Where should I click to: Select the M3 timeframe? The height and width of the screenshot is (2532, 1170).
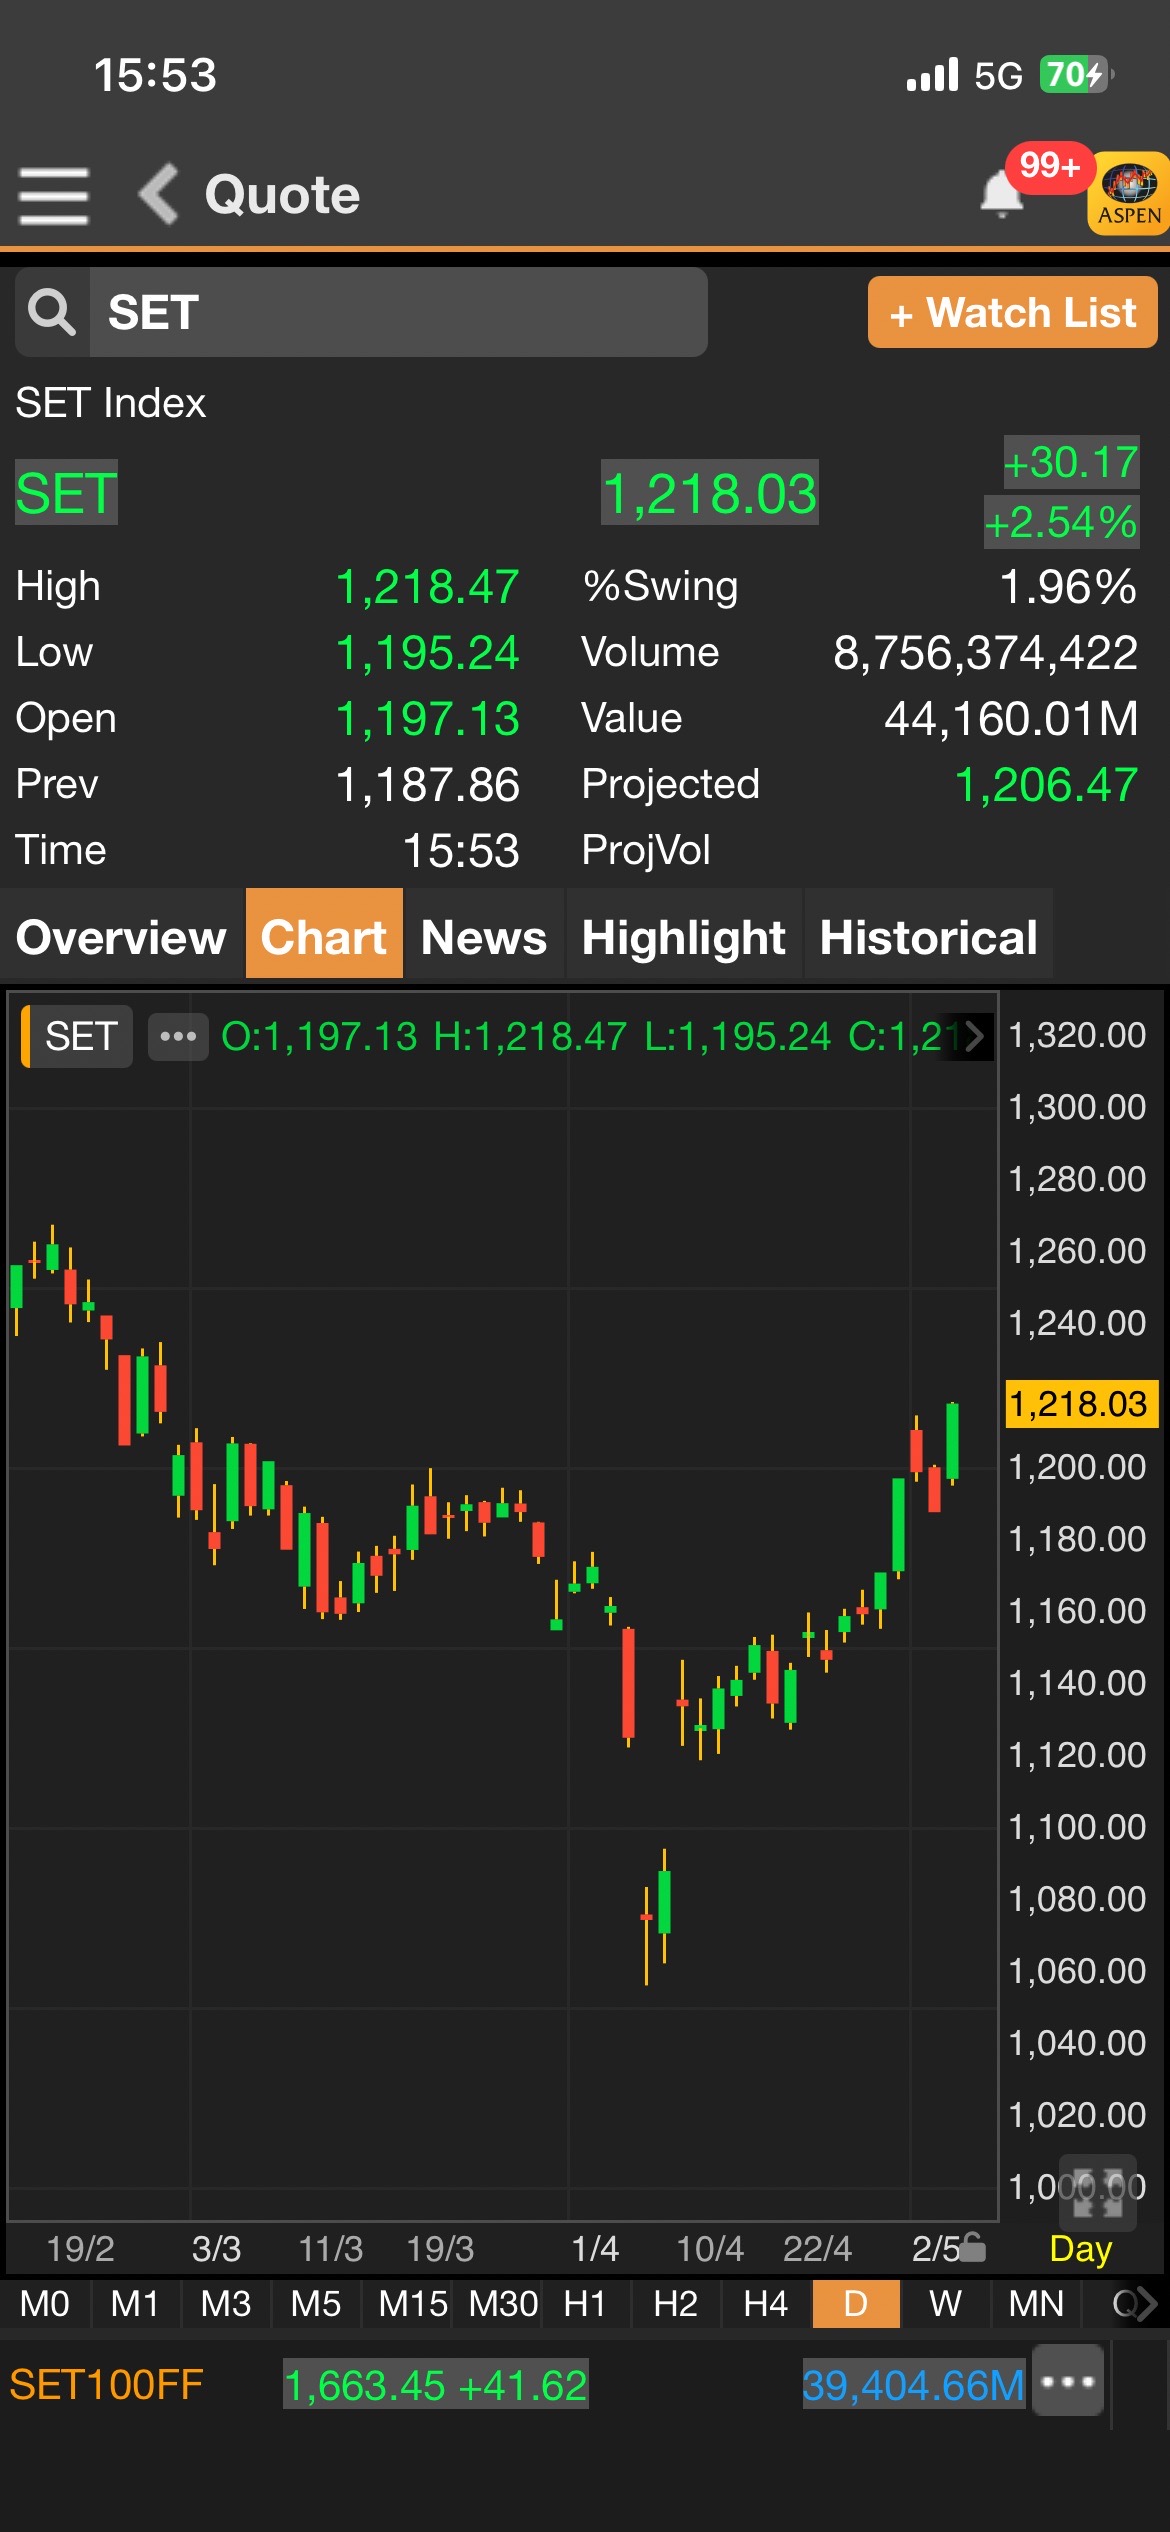[225, 2304]
